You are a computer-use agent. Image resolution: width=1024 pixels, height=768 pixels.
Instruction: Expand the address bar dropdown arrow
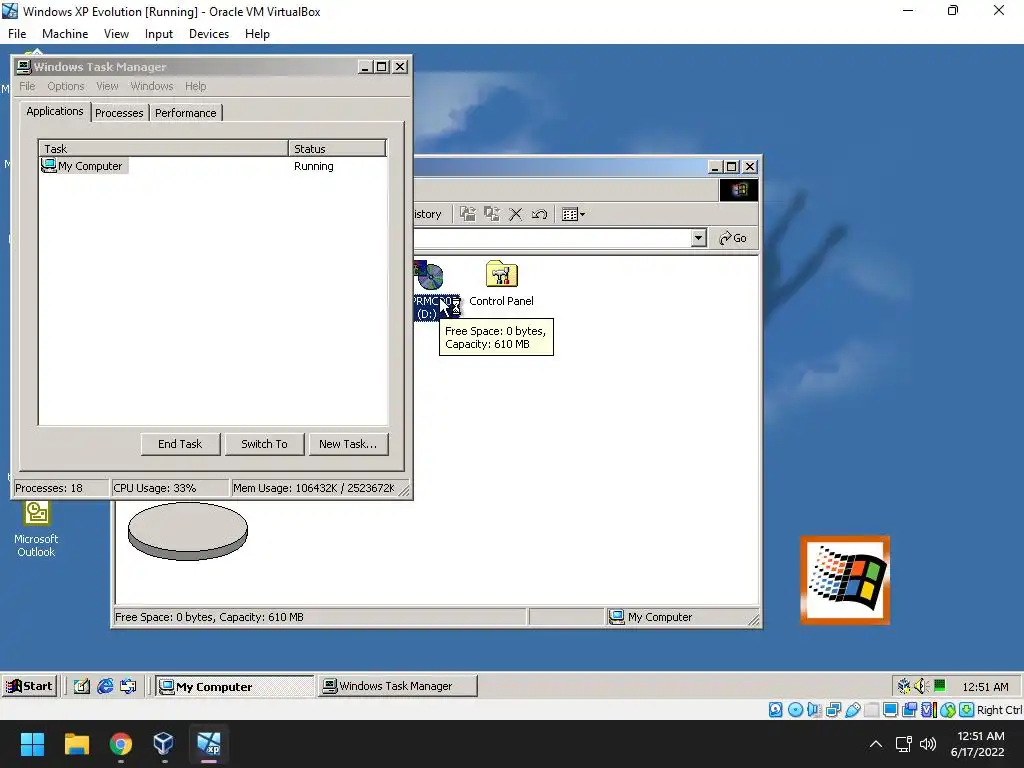[x=699, y=238]
